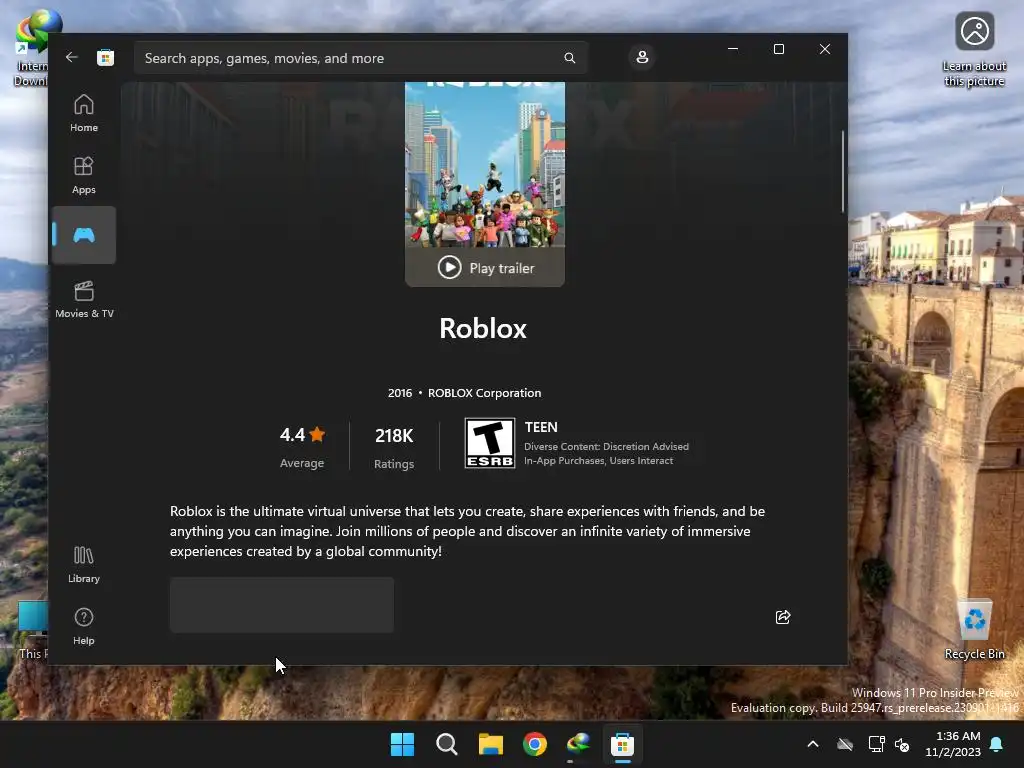
Task: Select the Recycle Bin desktop icon
Action: (974, 630)
